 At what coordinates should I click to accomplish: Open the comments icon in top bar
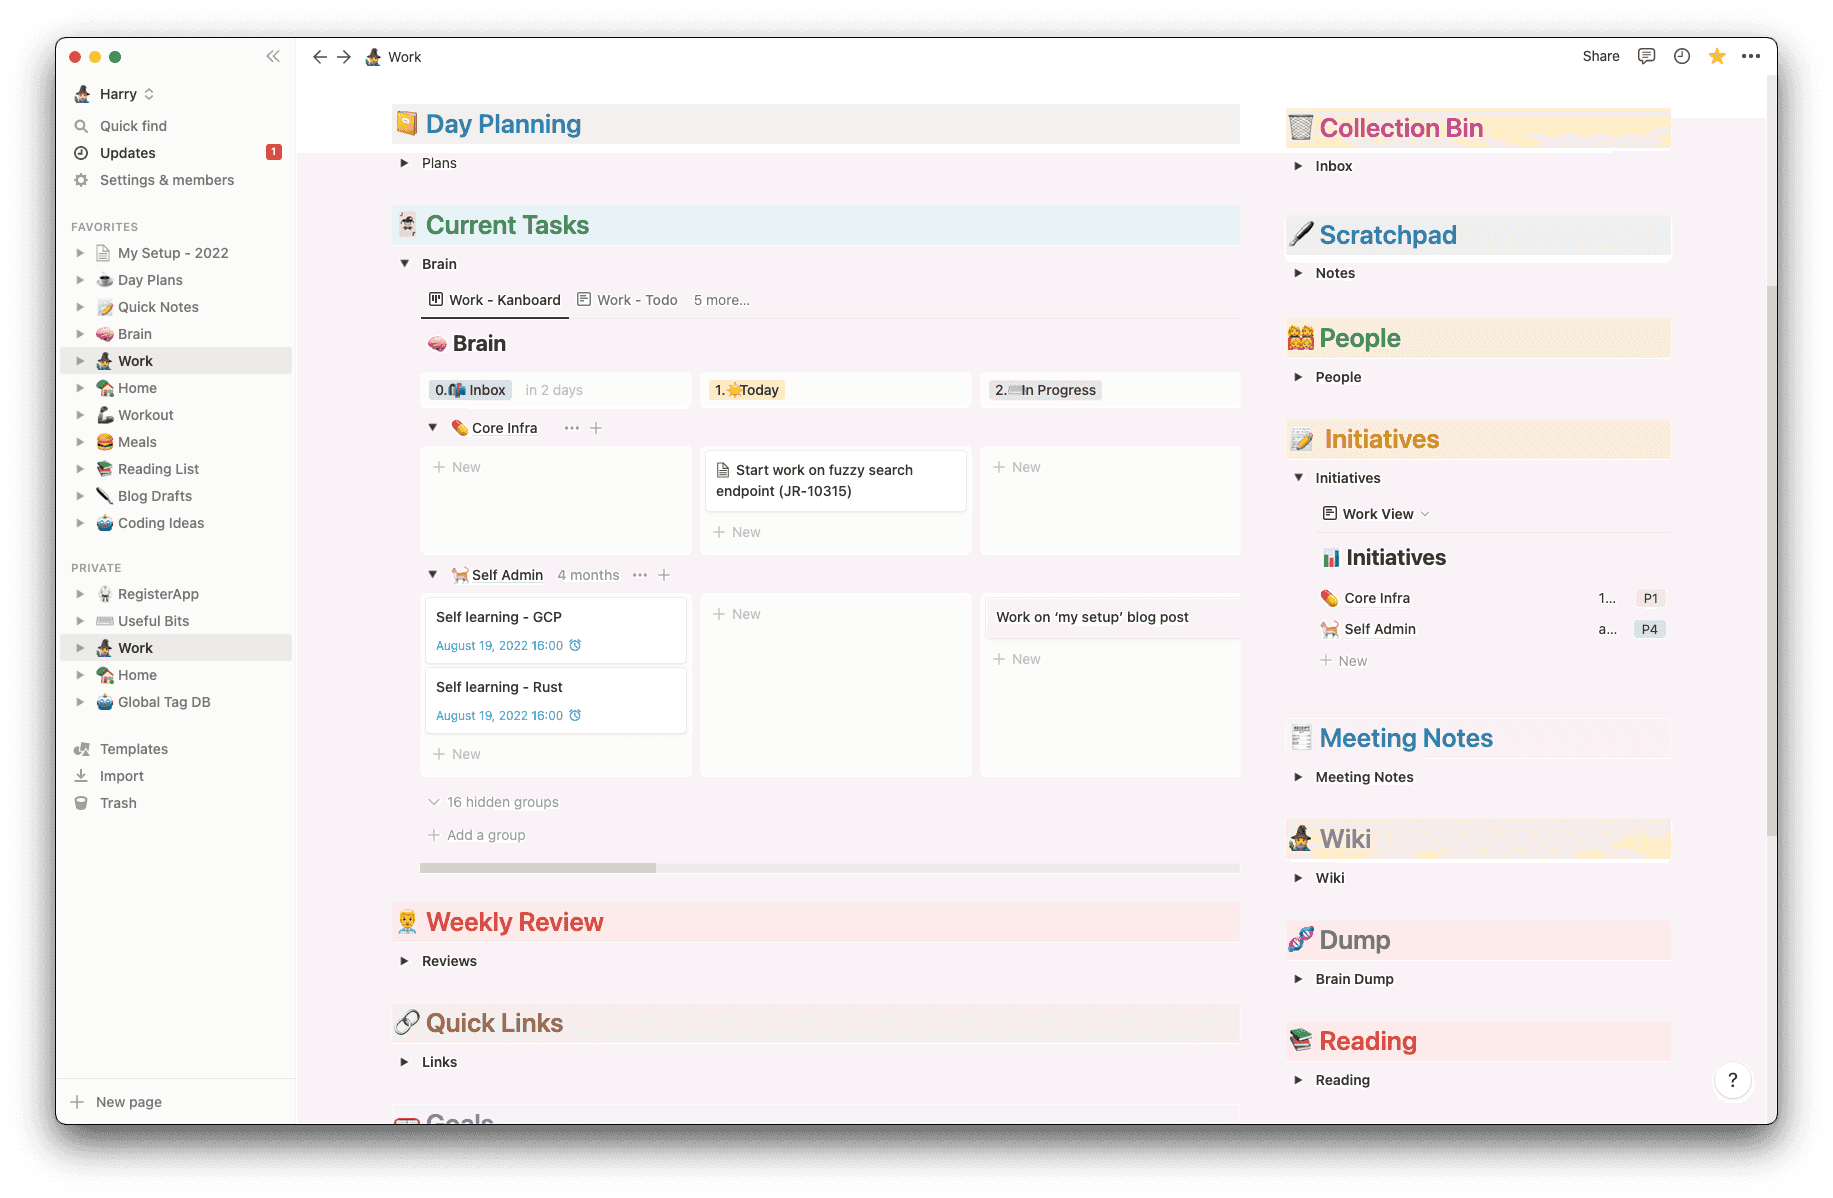click(x=1646, y=56)
